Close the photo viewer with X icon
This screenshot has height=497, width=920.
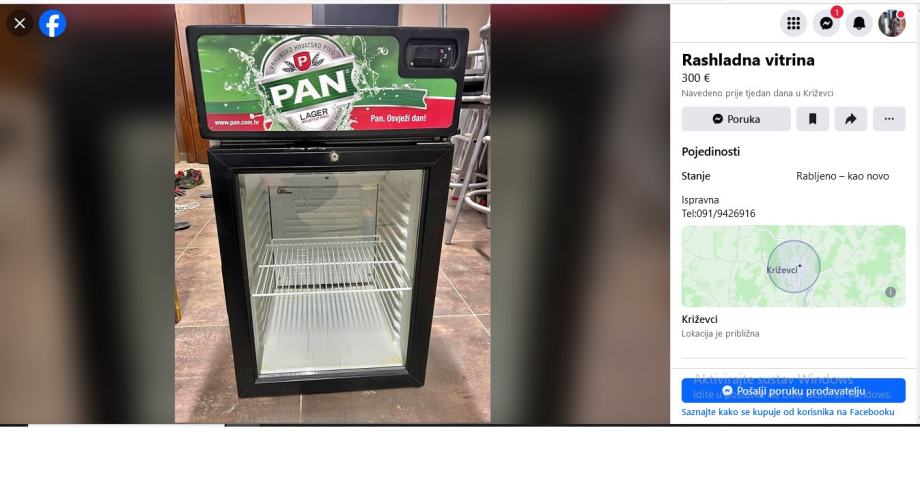(x=19, y=23)
